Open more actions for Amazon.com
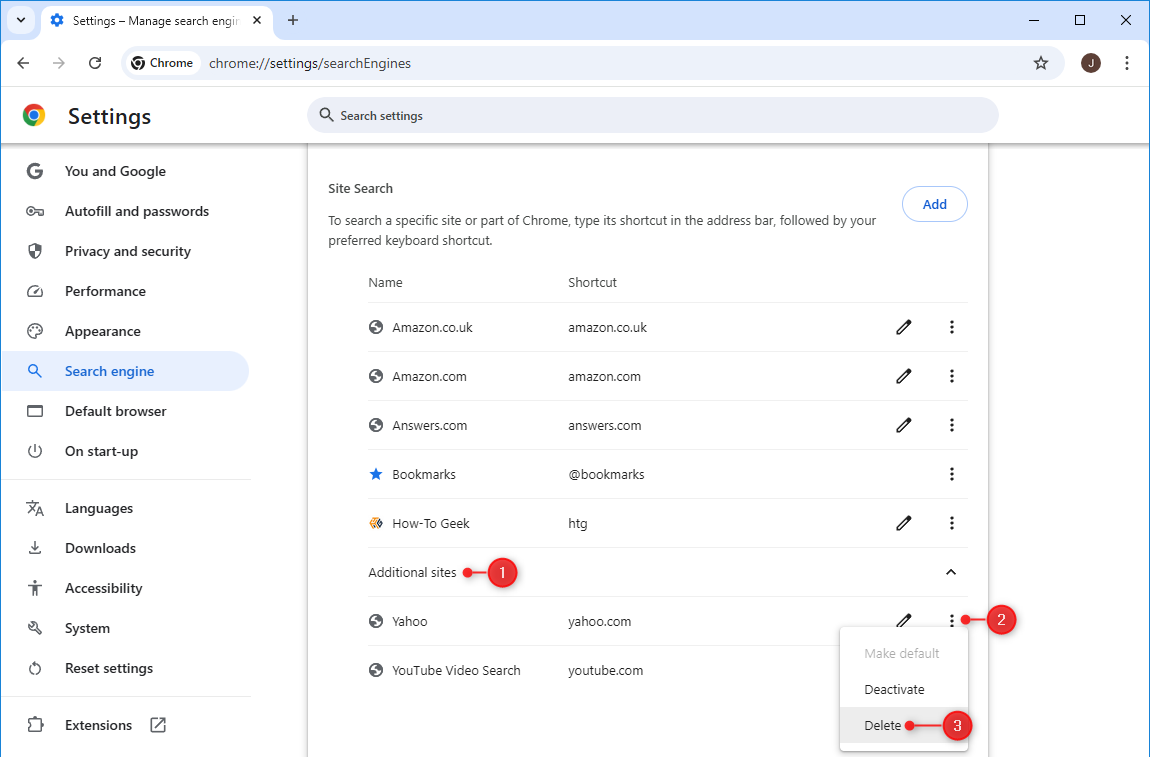Image resolution: width=1150 pixels, height=757 pixels. click(952, 376)
